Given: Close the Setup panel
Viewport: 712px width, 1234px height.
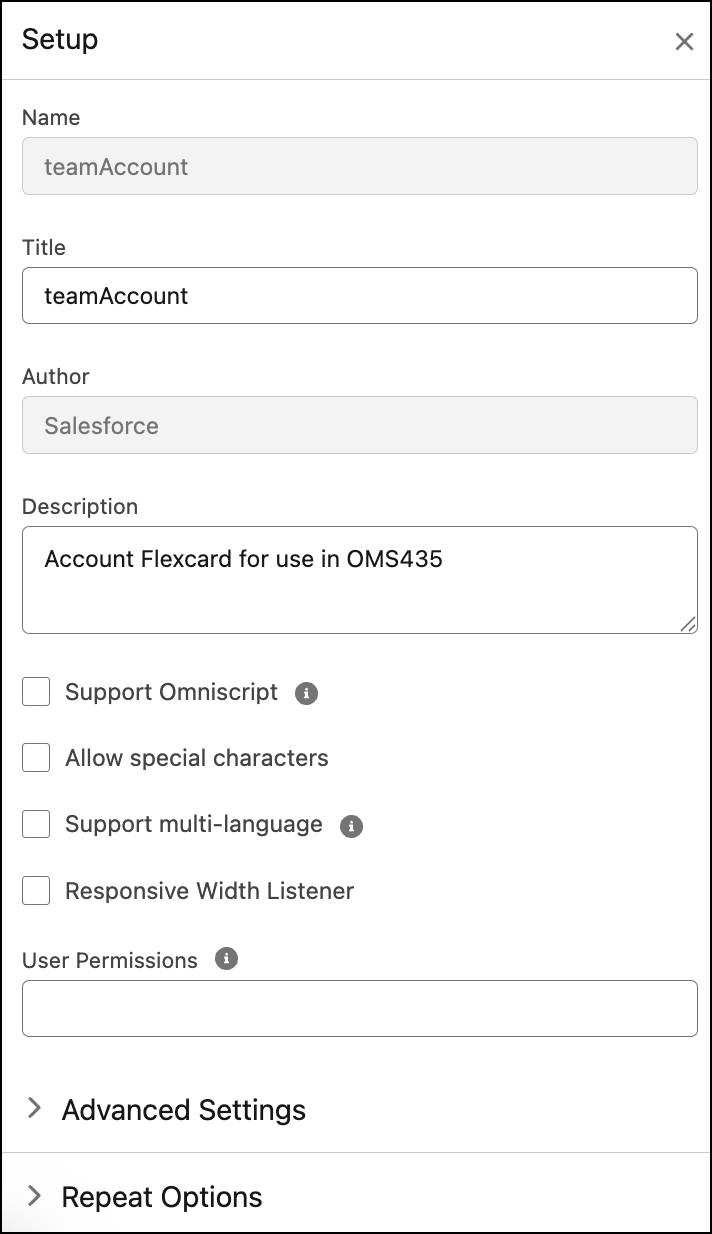Looking at the screenshot, I should pyautogui.click(x=684, y=42).
